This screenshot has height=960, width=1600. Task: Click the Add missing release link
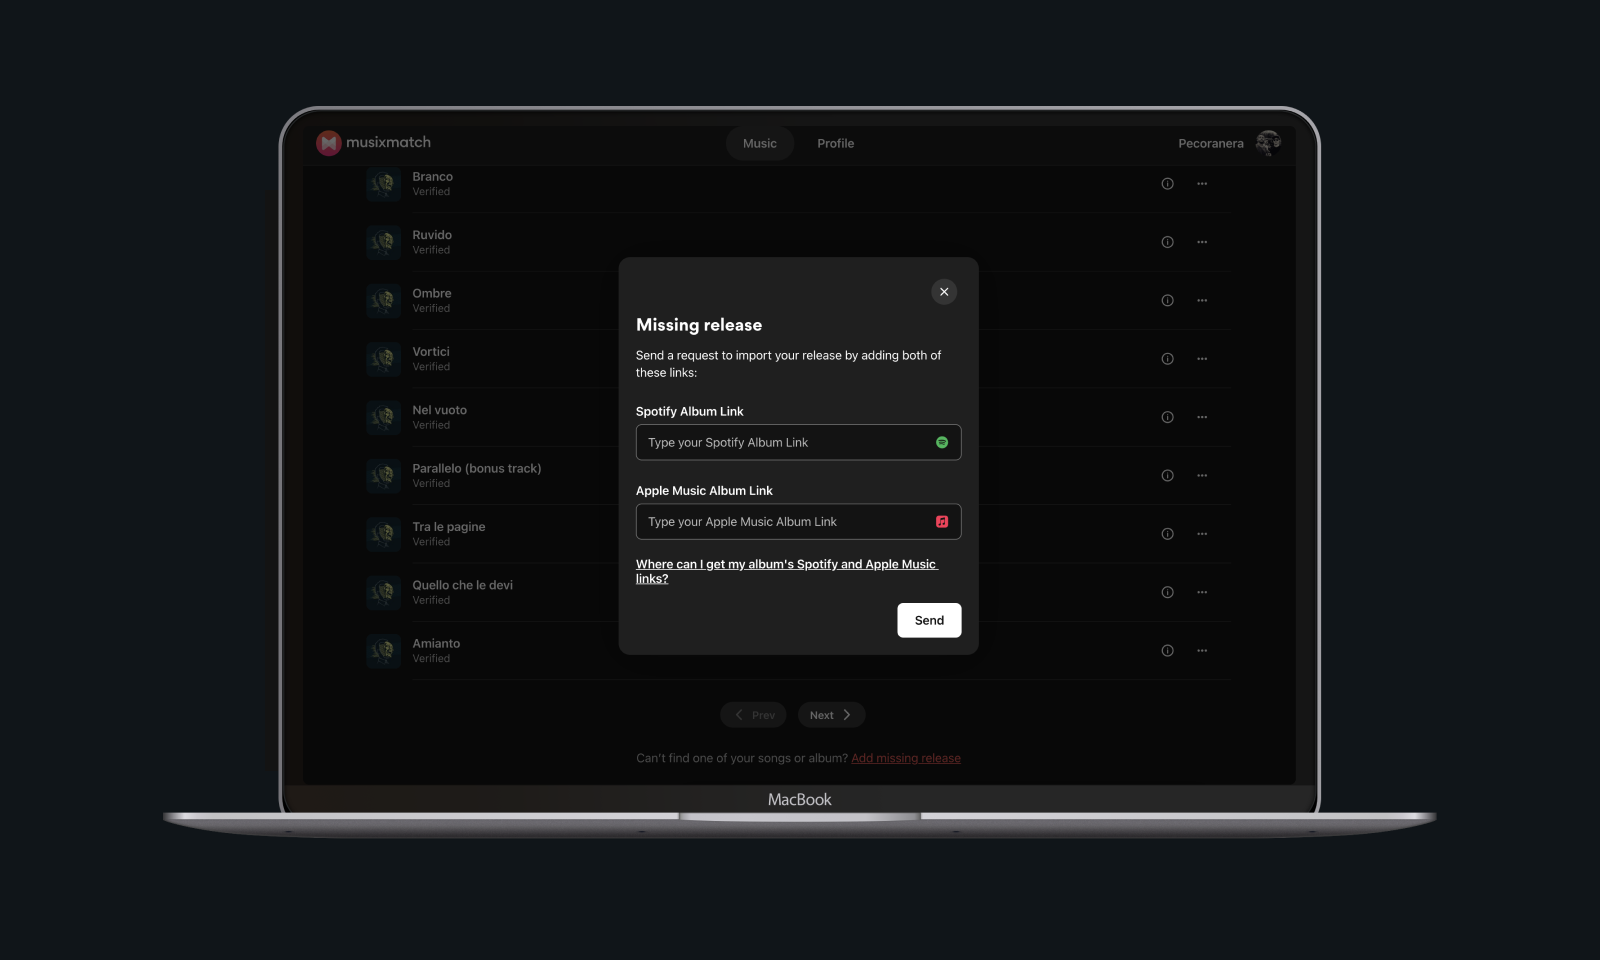(x=905, y=758)
